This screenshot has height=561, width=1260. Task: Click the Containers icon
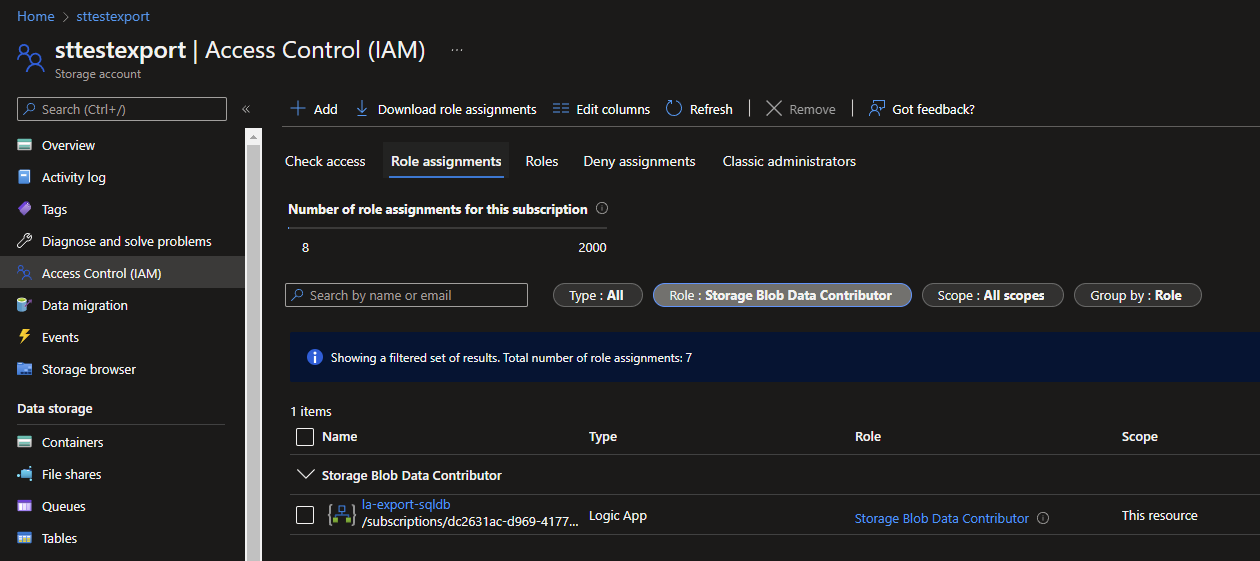click(25, 442)
